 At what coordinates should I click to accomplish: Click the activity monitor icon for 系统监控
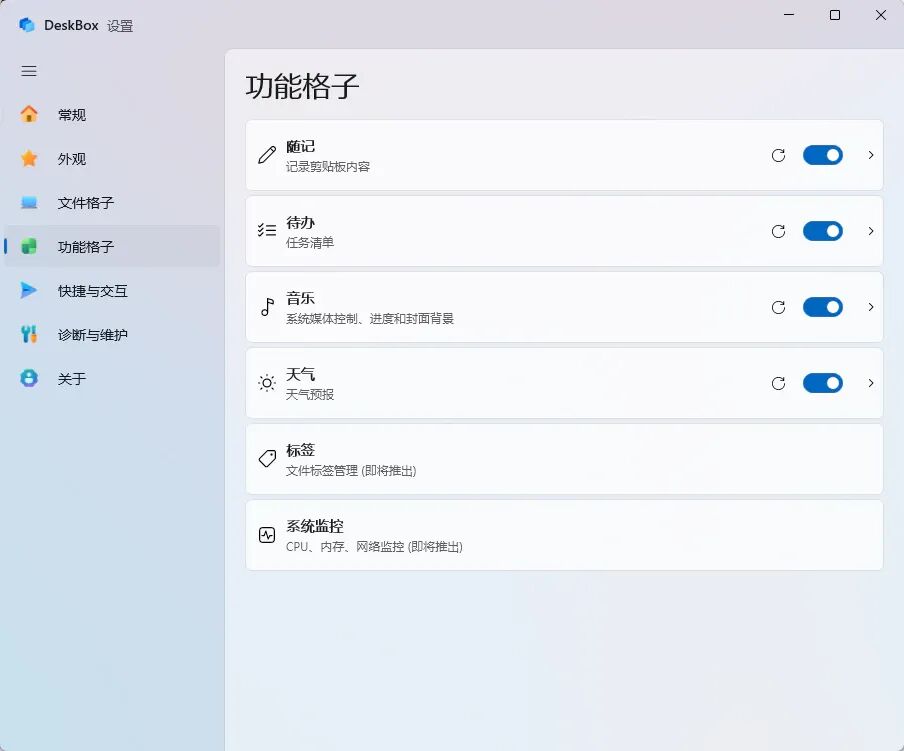[x=267, y=535]
